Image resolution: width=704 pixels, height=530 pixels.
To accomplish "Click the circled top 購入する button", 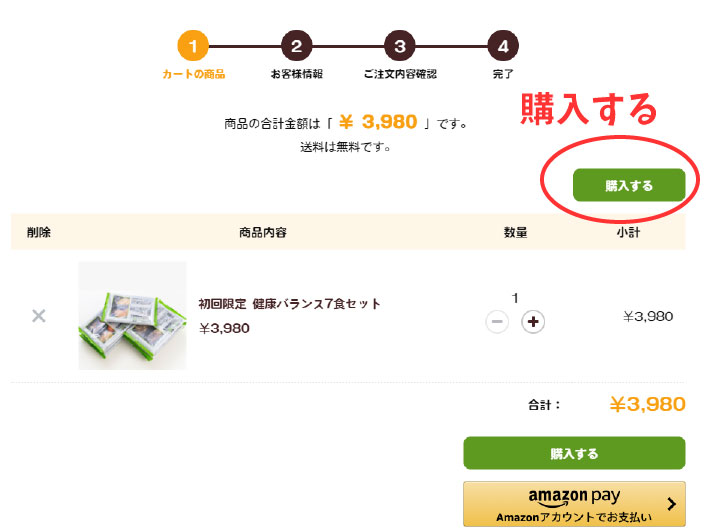I will pos(629,185).
